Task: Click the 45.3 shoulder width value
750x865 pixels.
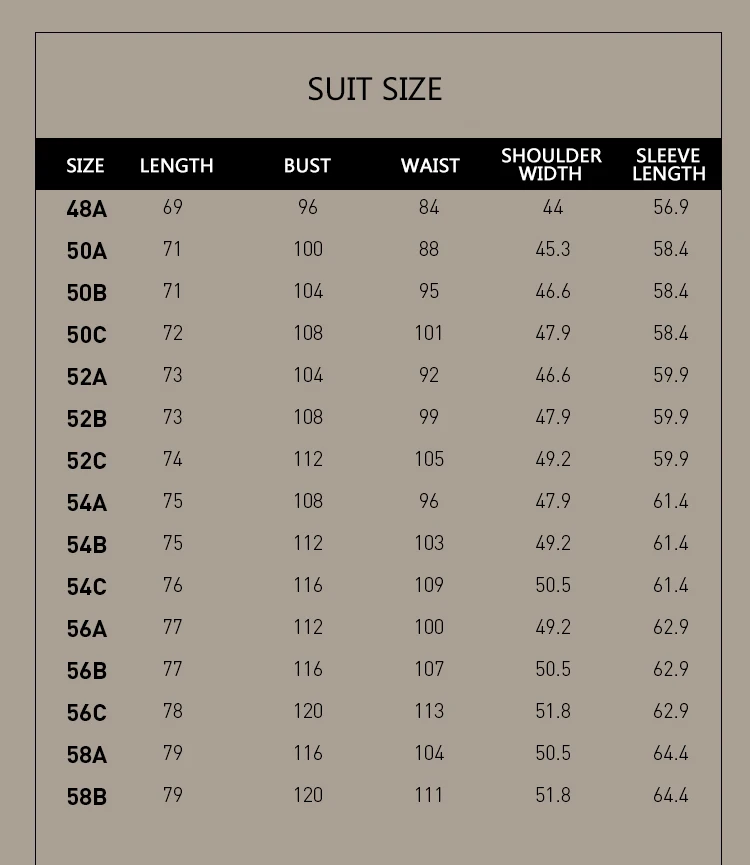Action: click(x=552, y=249)
